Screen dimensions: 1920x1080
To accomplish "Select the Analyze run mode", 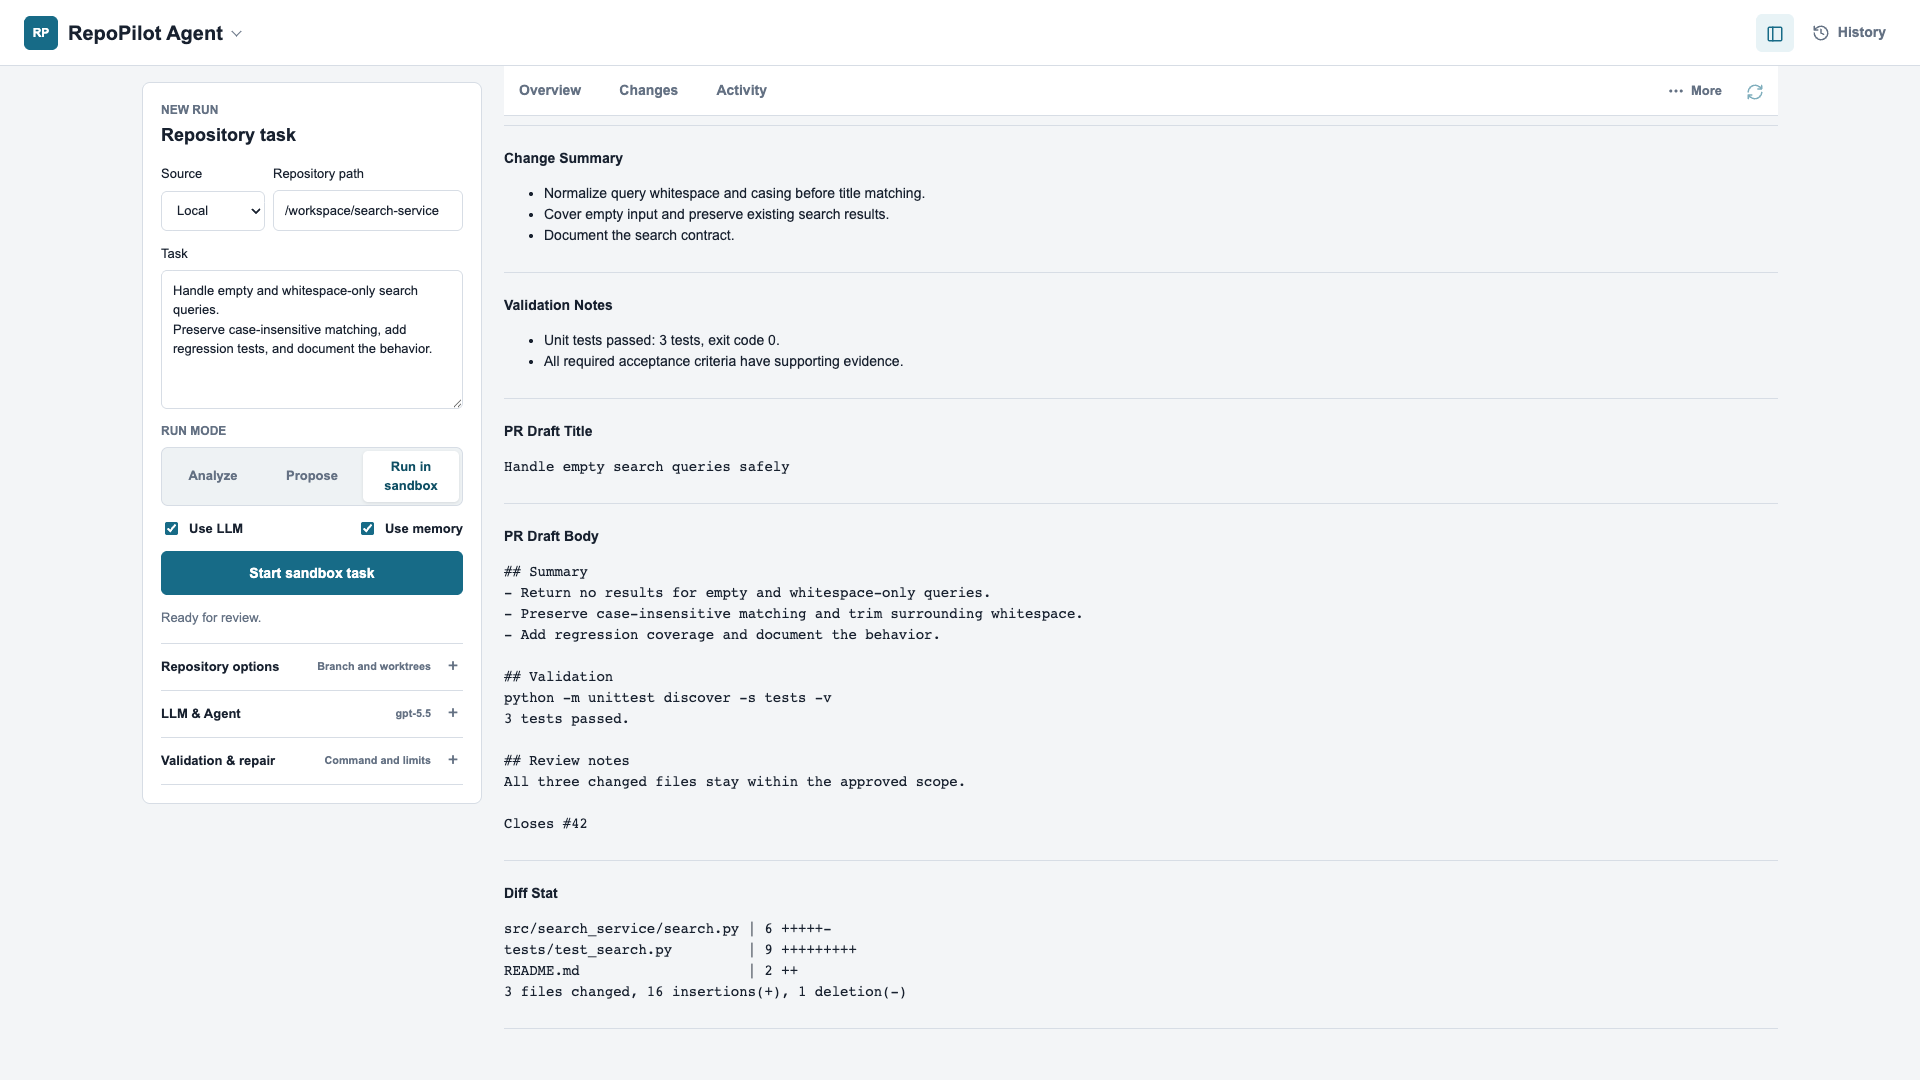I will pyautogui.click(x=213, y=476).
